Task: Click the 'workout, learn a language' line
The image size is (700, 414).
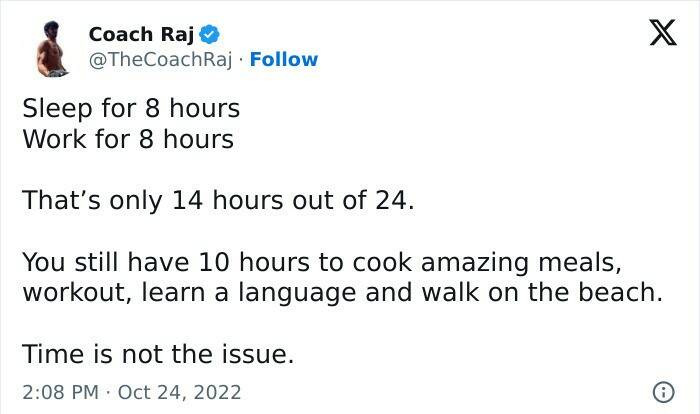Action: click(x=340, y=295)
